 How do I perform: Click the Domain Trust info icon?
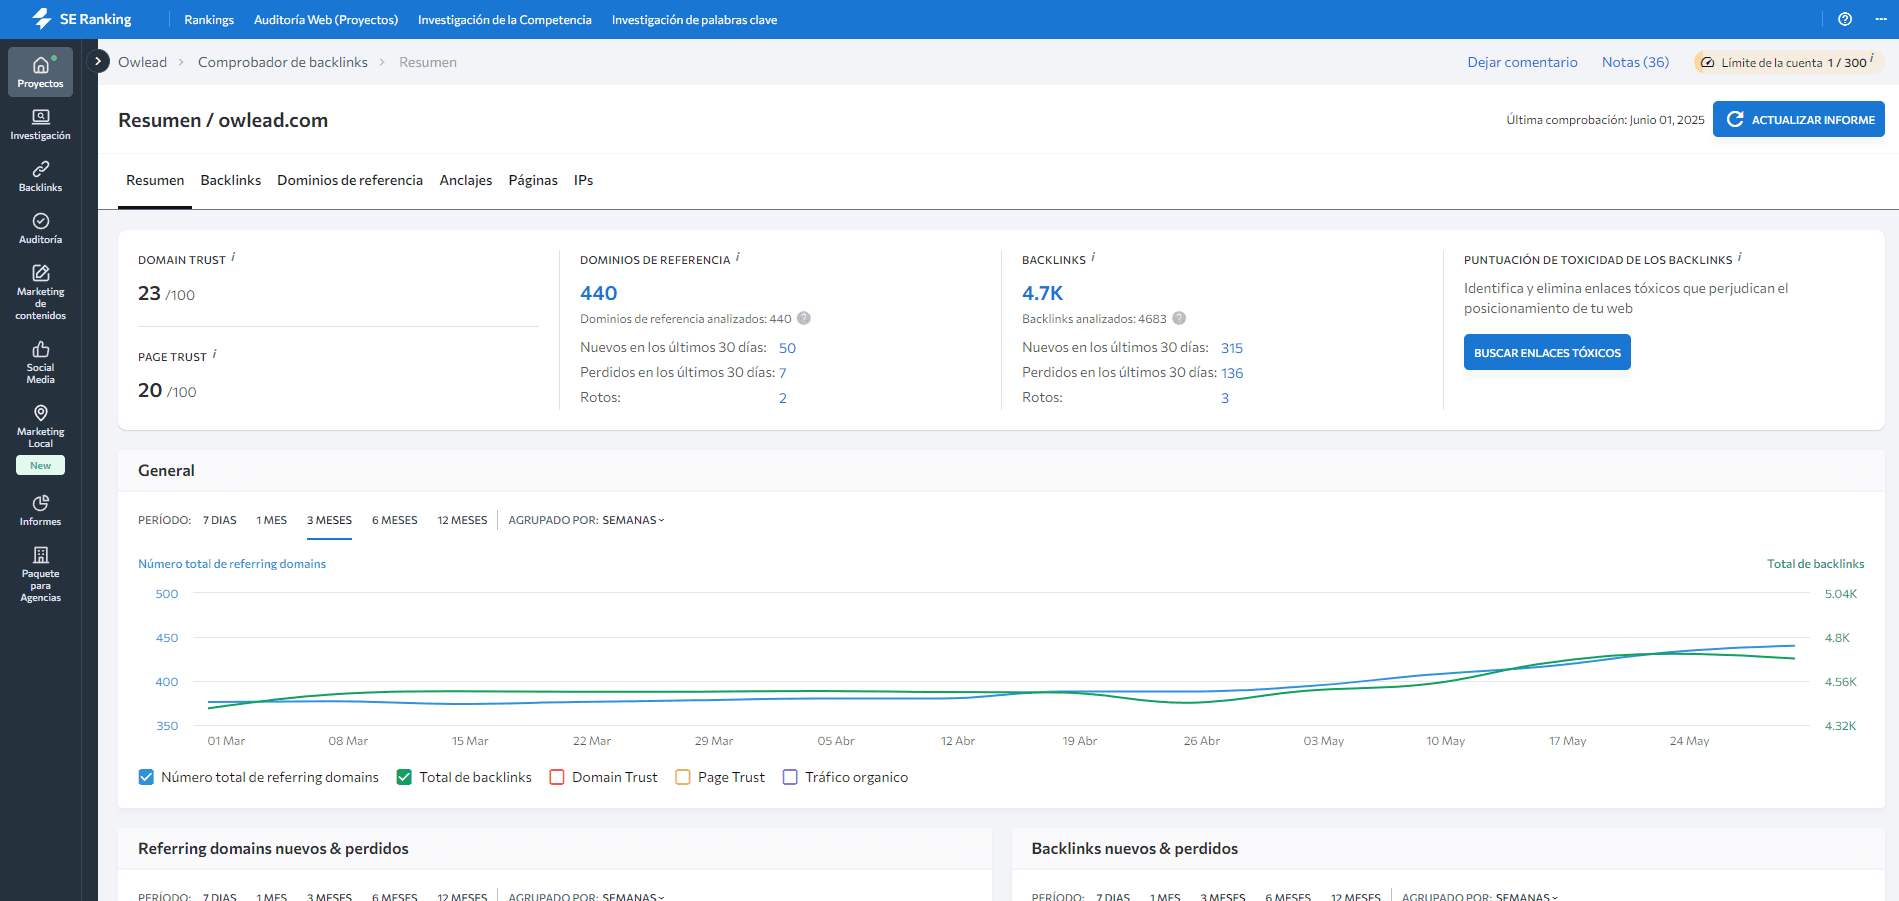tap(234, 257)
